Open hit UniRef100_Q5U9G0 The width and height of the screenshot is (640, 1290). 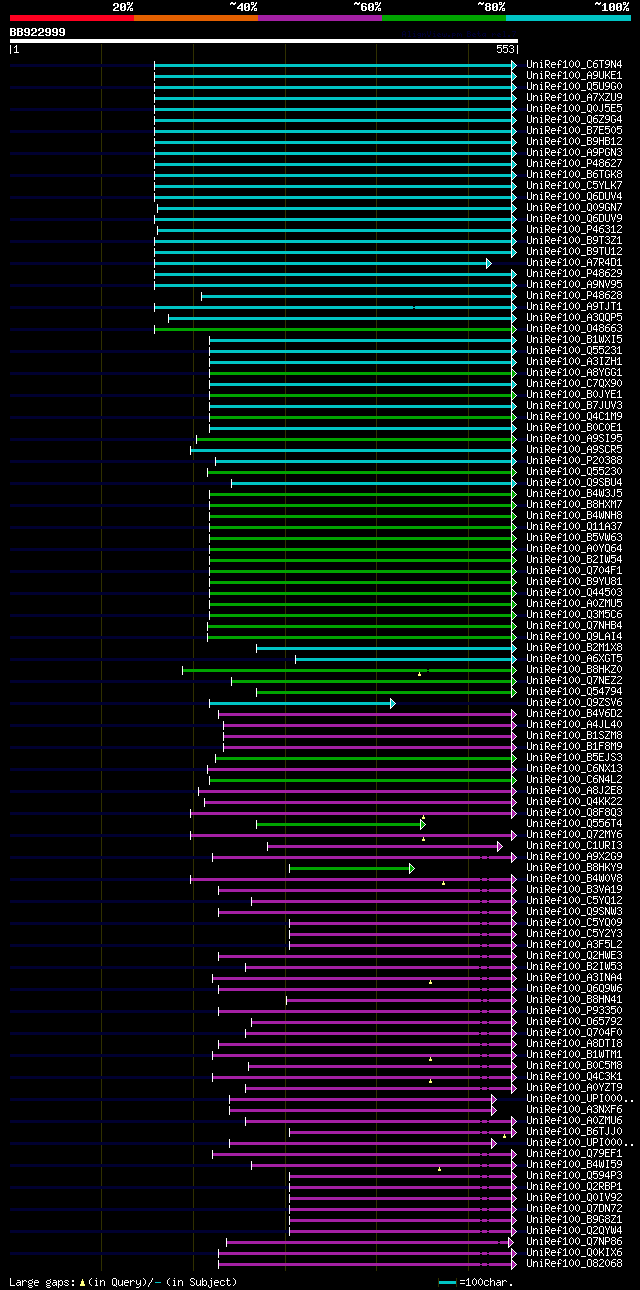tap(574, 86)
